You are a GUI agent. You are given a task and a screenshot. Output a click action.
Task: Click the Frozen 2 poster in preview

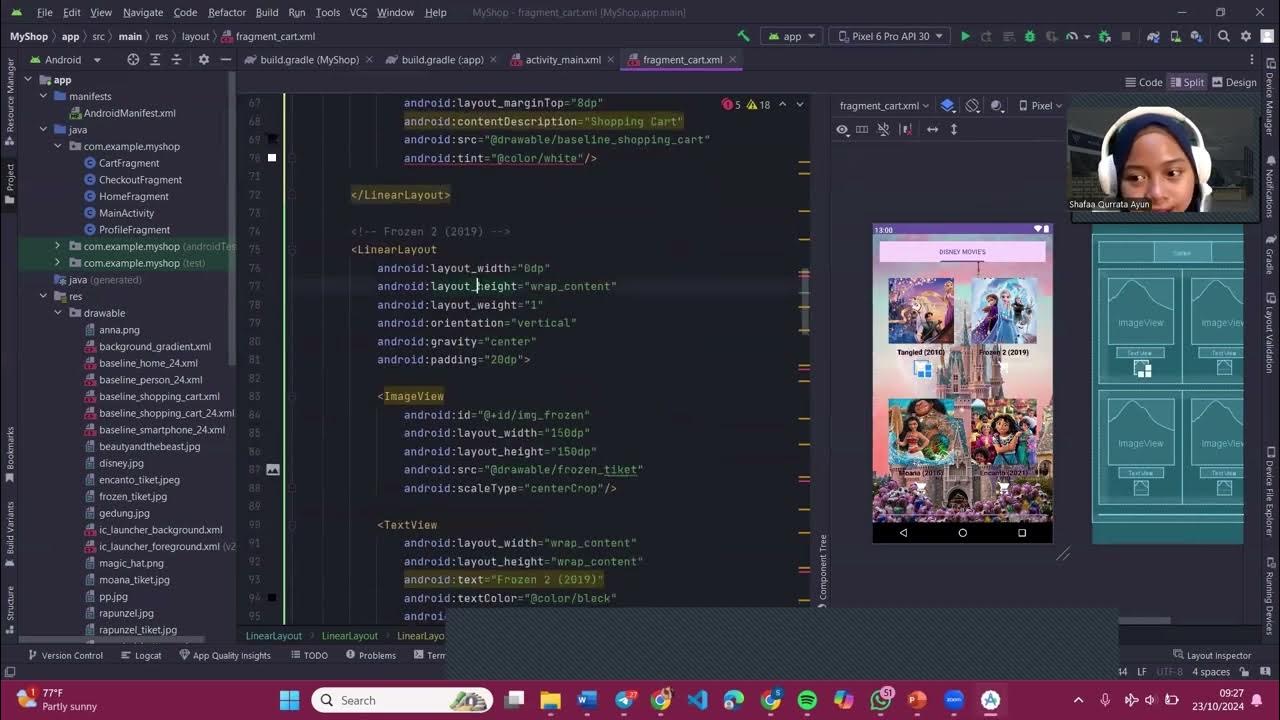pyautogui.click(x=1003, y=311)
